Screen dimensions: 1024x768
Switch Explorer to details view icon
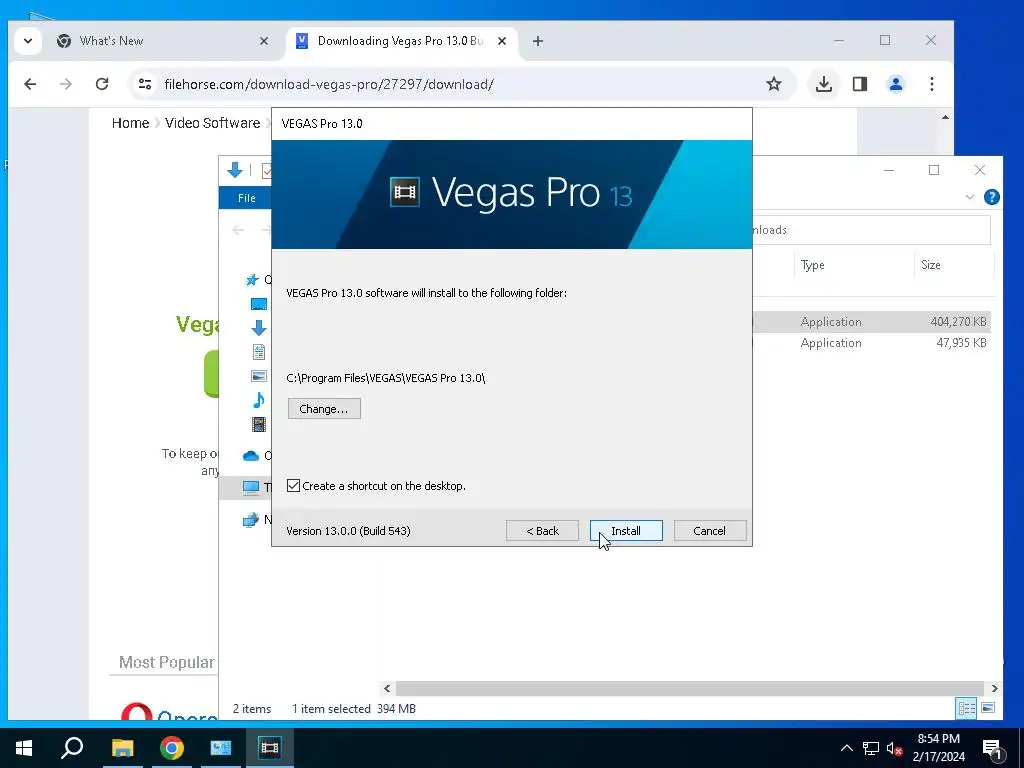966,708
